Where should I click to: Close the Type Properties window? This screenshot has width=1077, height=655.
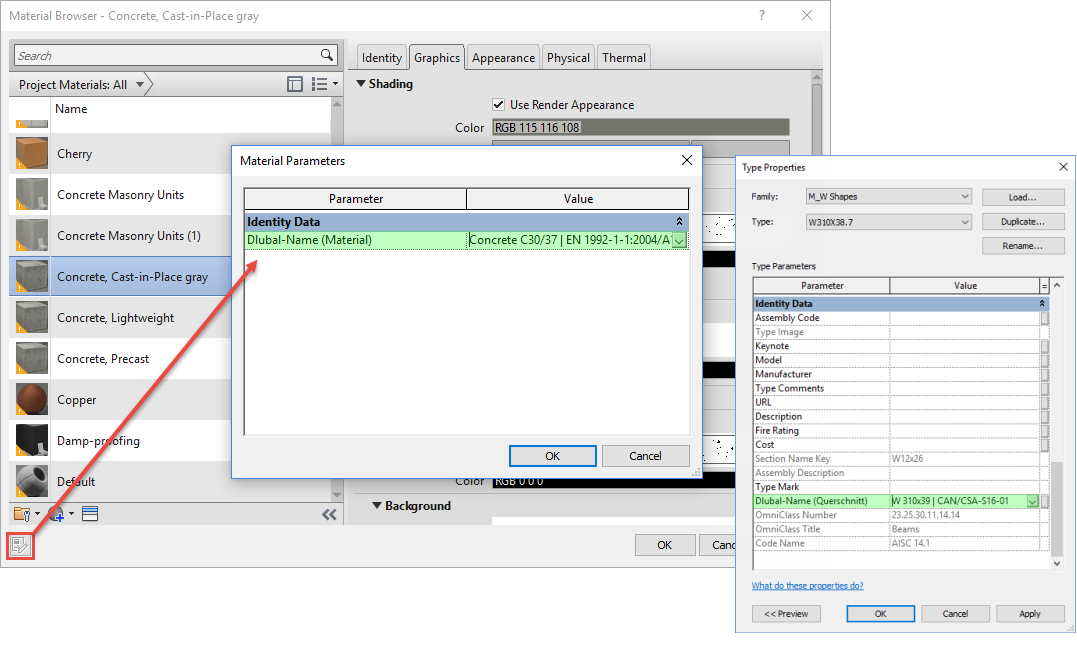(x=1063, y=167)
